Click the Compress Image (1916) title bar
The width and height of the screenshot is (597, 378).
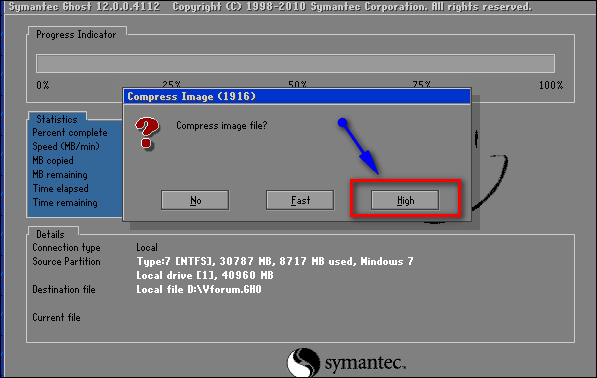point(297,96)
